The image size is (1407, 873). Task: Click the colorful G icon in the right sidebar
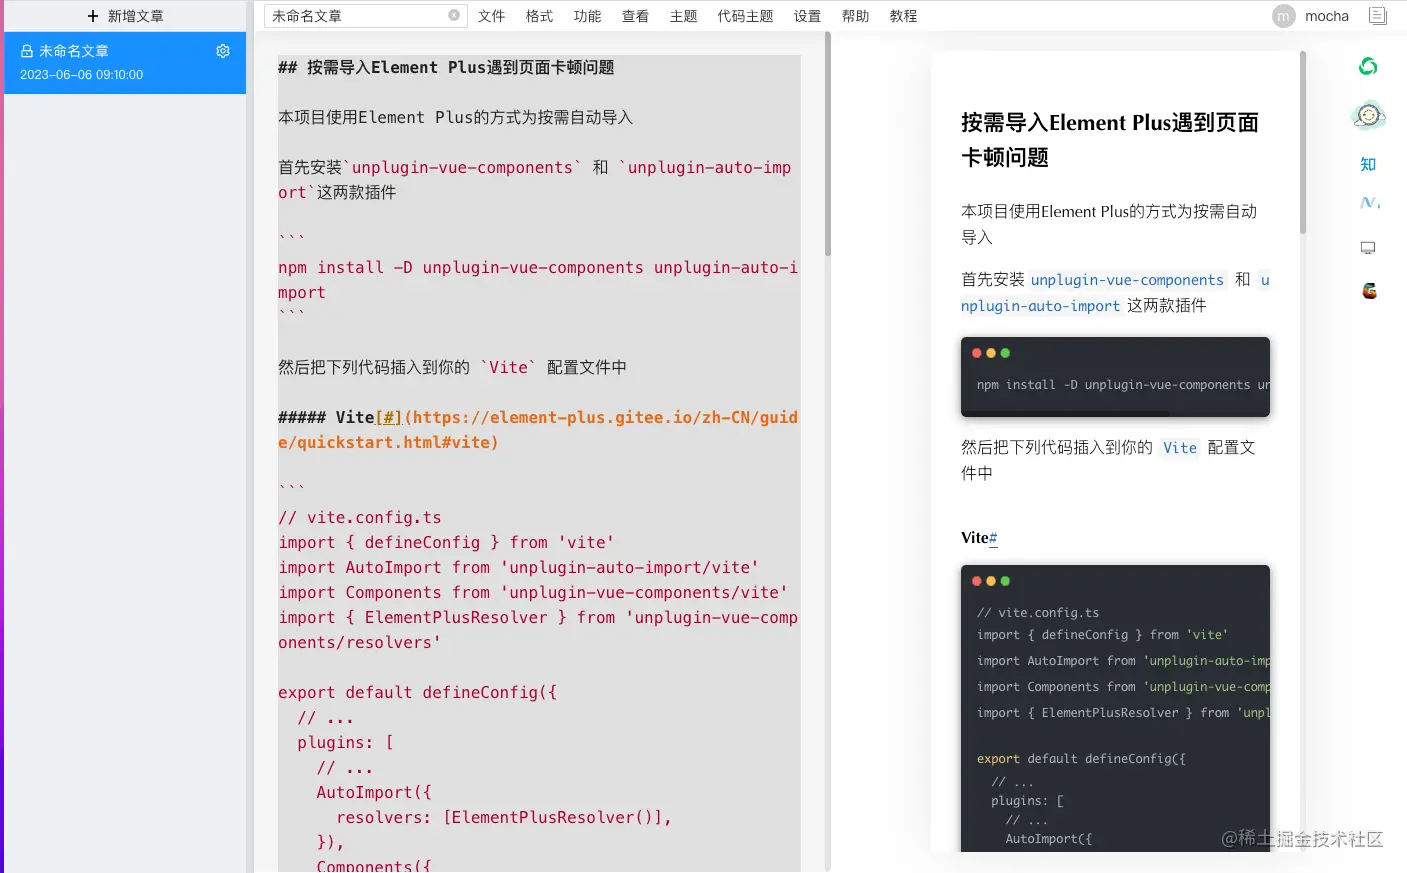1369,291
